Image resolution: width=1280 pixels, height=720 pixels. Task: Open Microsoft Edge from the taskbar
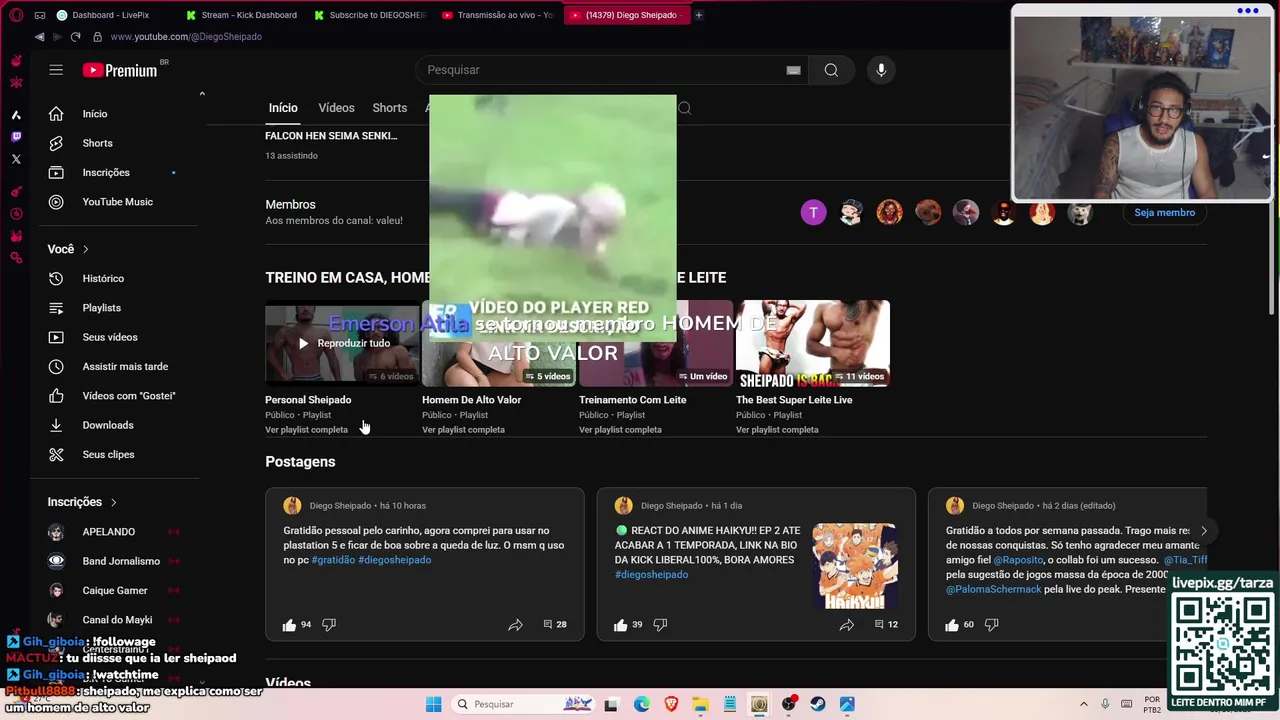coord(642,704)
